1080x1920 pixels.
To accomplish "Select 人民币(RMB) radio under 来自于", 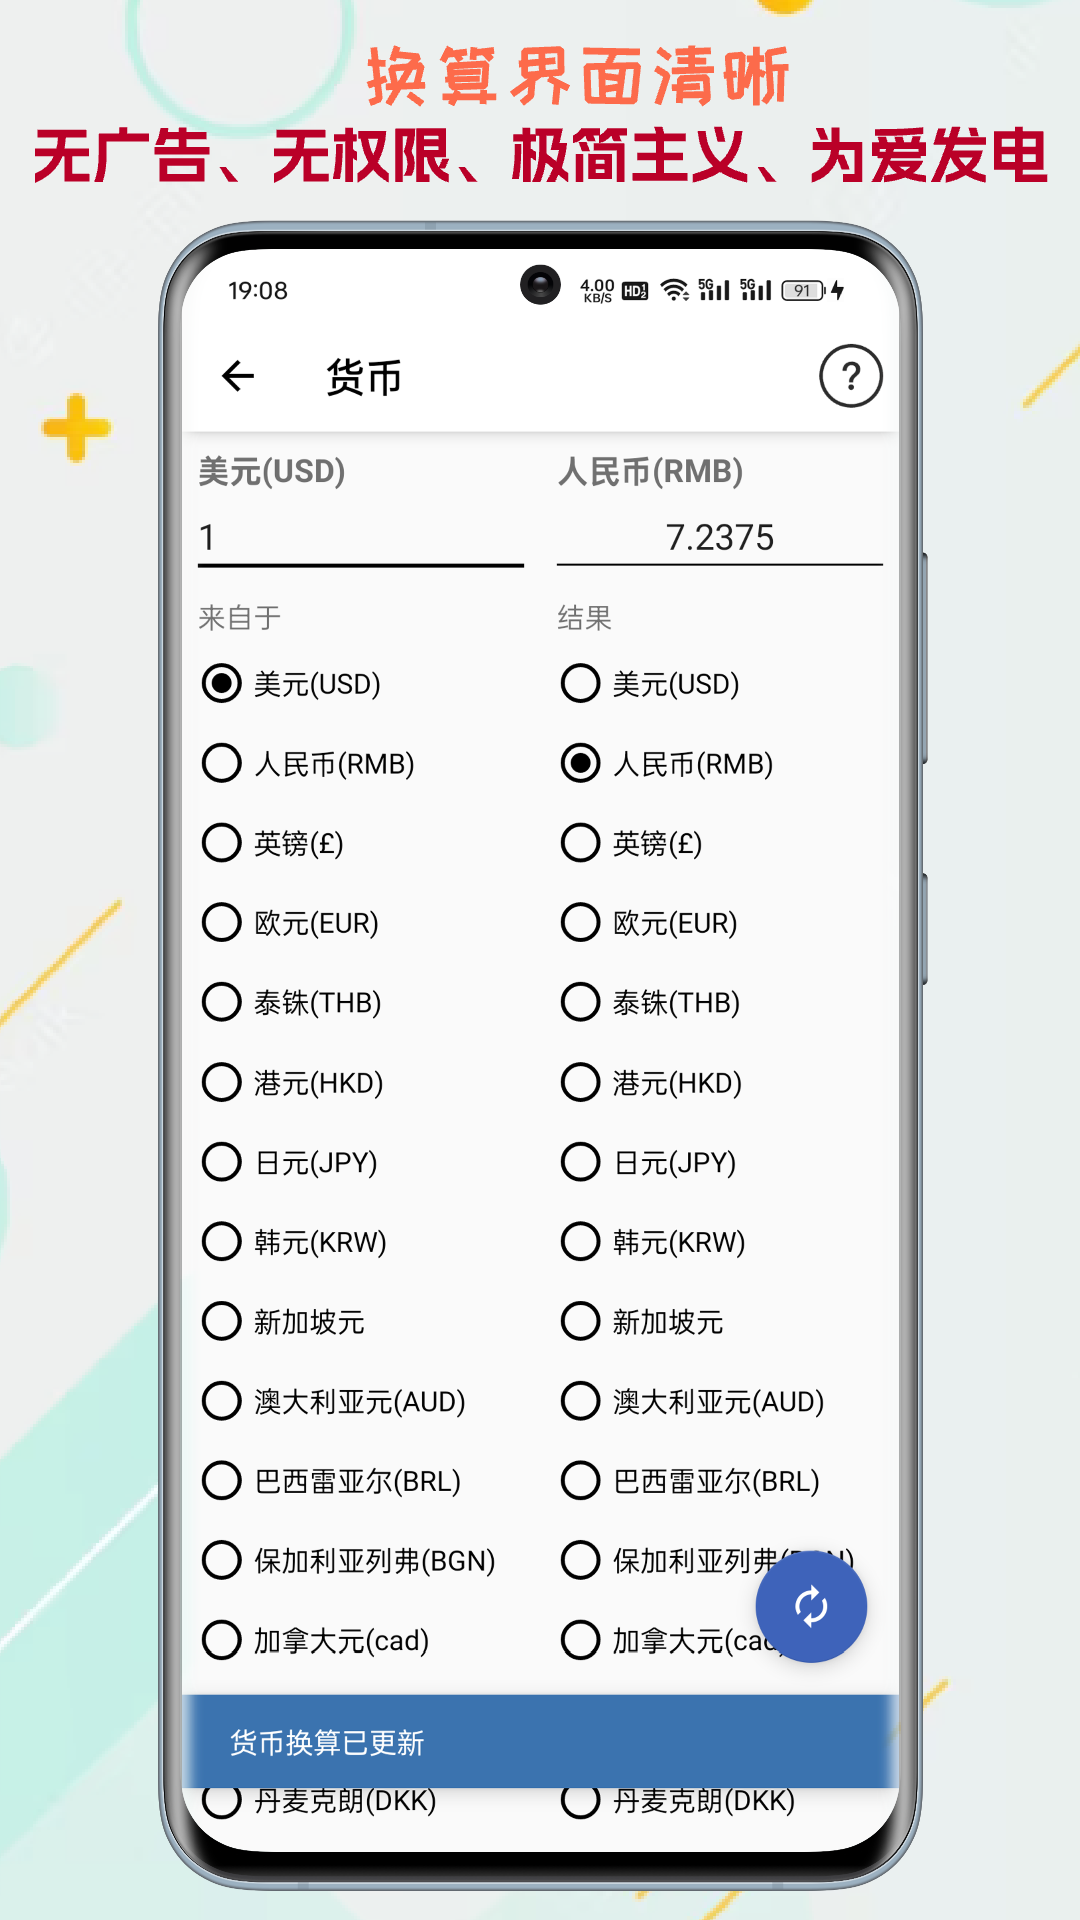I will point(221,763).
